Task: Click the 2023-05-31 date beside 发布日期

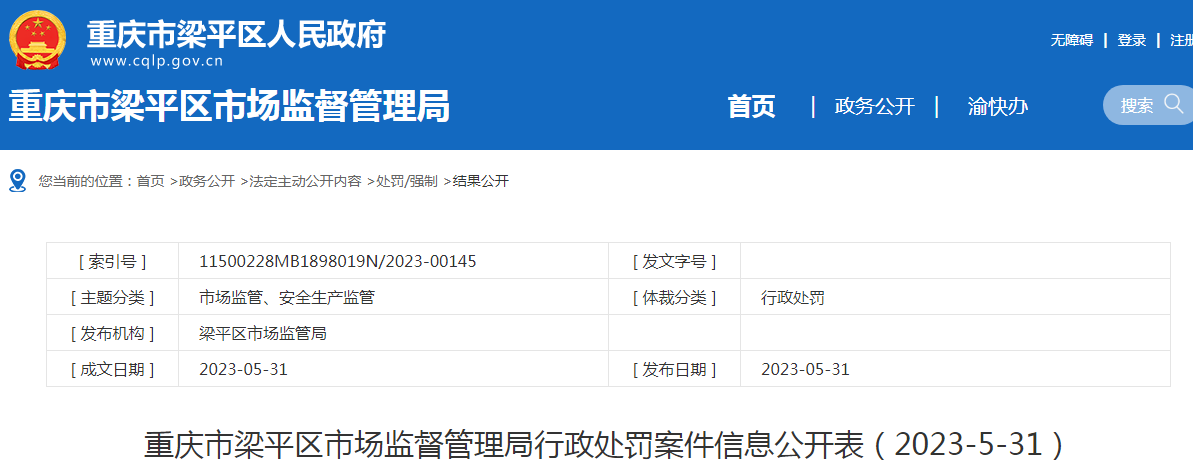Action: point(805,369)
